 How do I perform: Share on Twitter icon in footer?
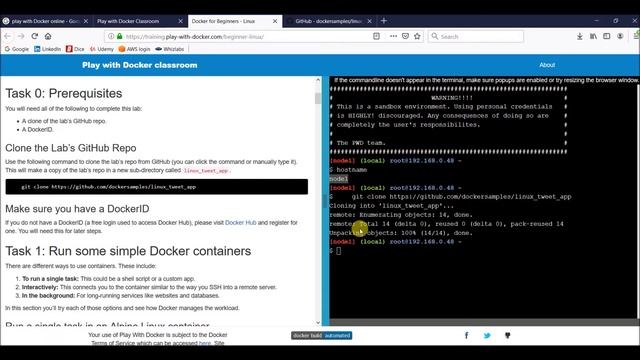pyautogui.click(x=487, y=336)
